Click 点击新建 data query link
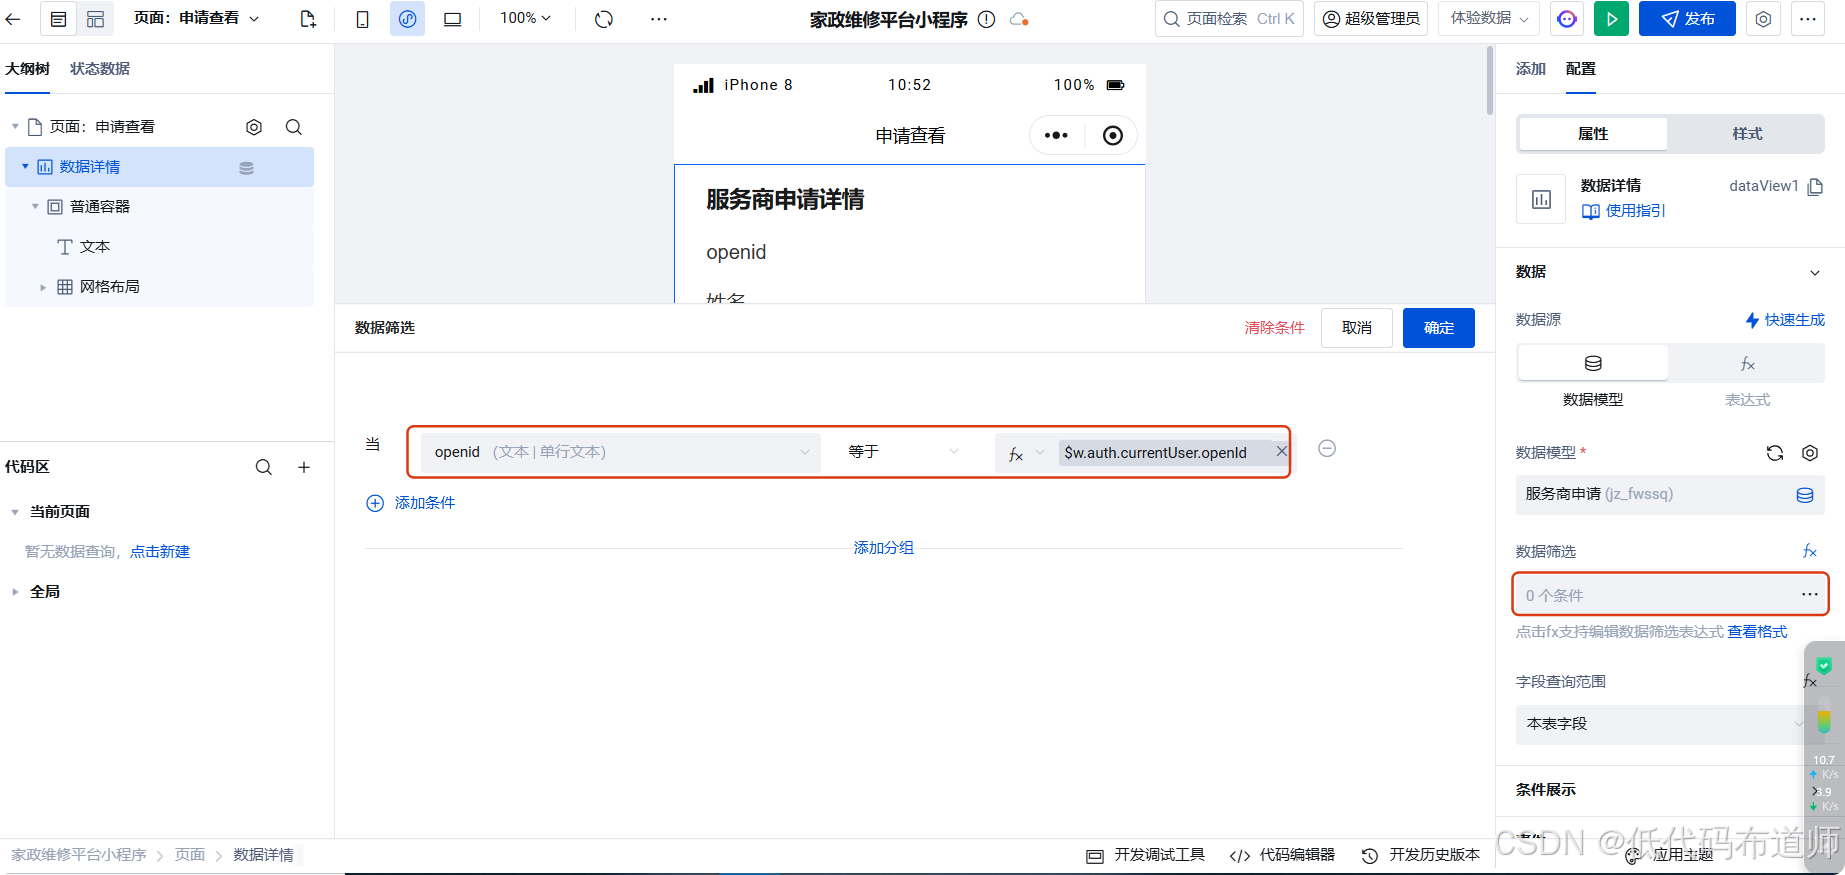Viewport: 1845px width, 875px height. [160, 552]
